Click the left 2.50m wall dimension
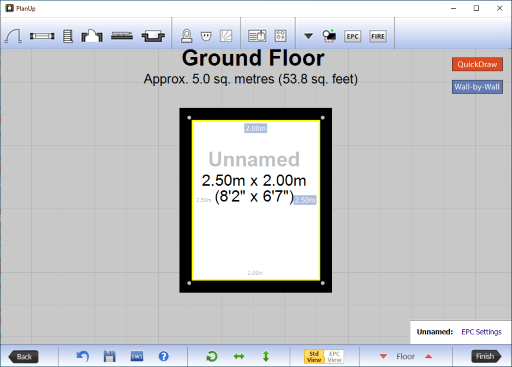Viewport: 512px width, 367px height. [x=204, y=200]
